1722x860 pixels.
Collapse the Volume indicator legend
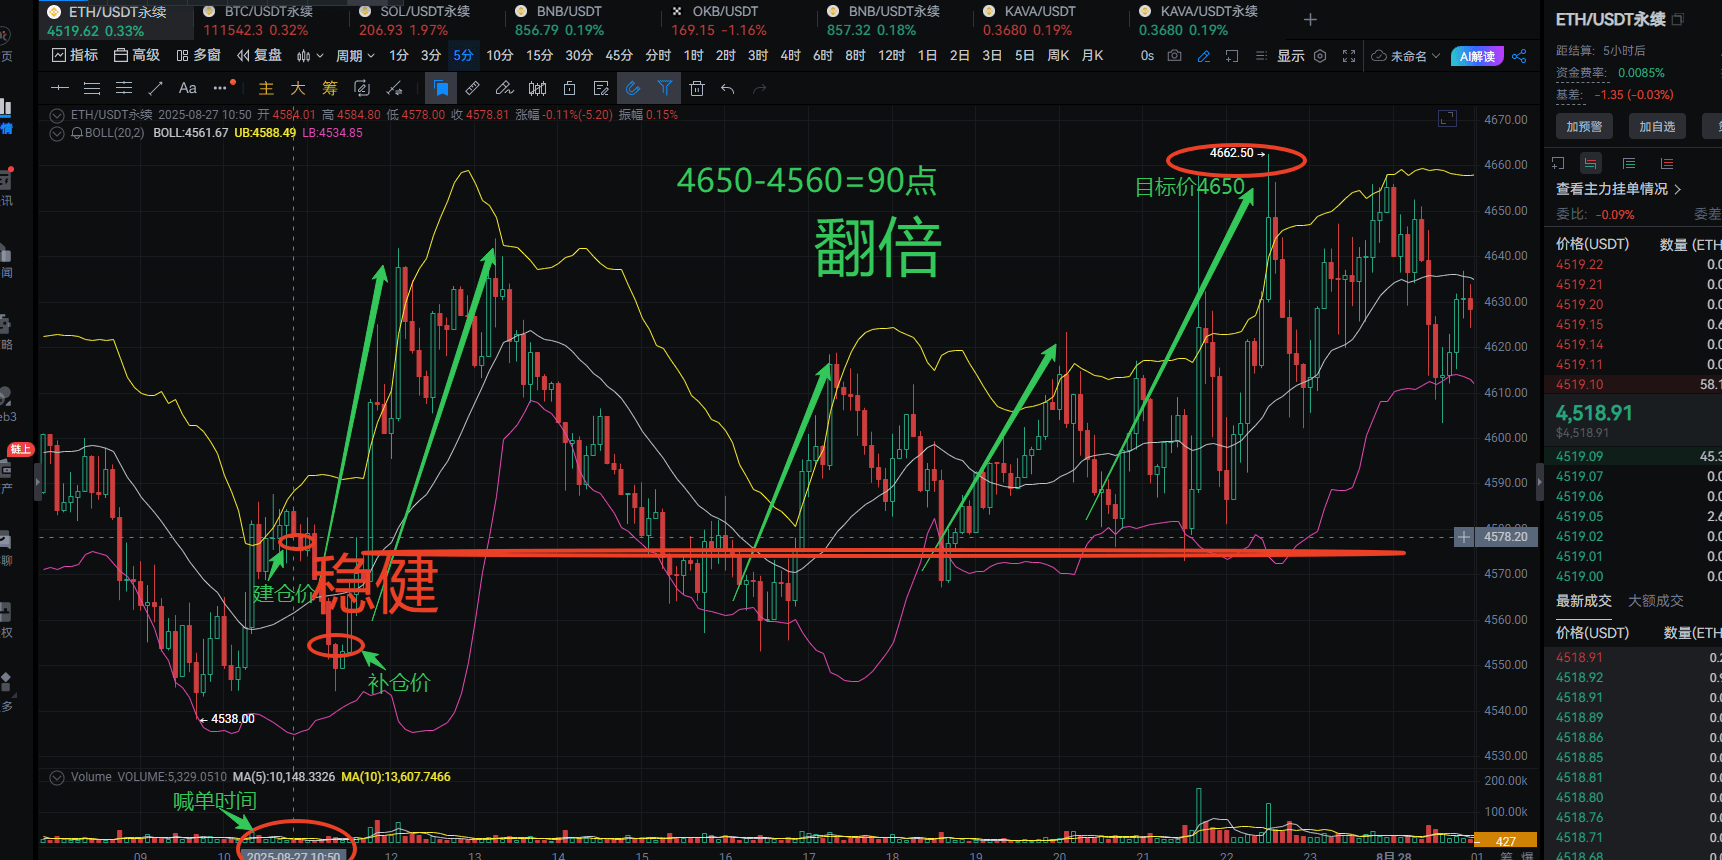coord(57,777)
